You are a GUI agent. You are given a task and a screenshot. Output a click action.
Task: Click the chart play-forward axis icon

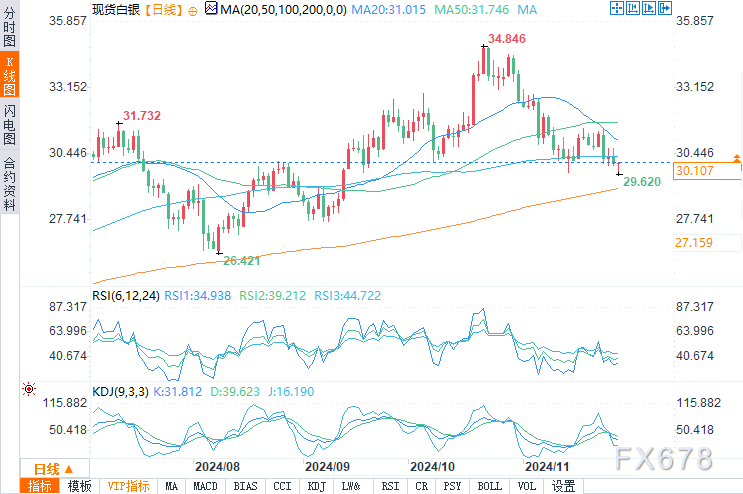[x=649, y=8]
